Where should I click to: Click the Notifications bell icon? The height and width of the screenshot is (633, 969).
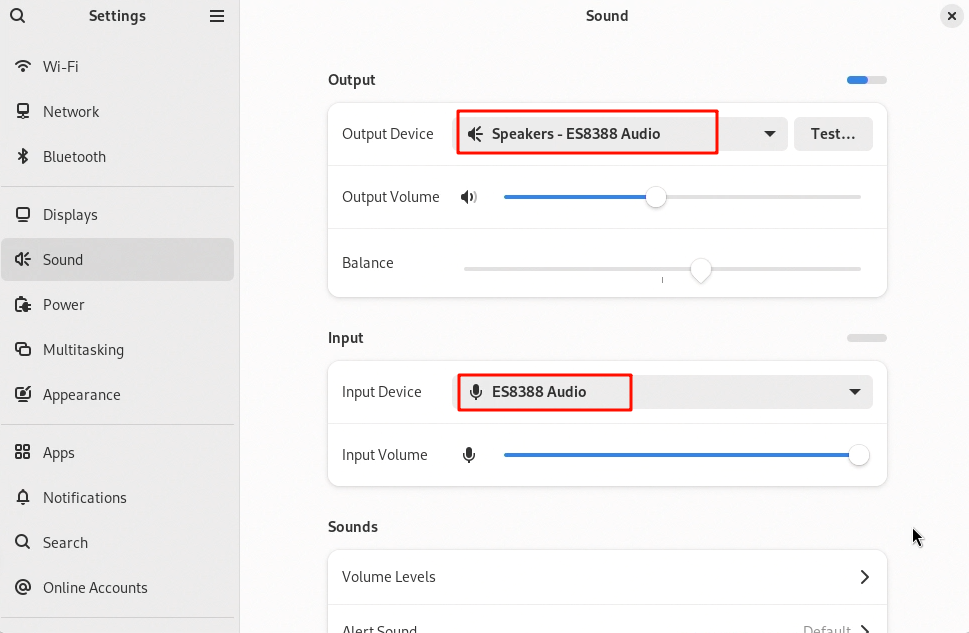(x=23, y=498)
